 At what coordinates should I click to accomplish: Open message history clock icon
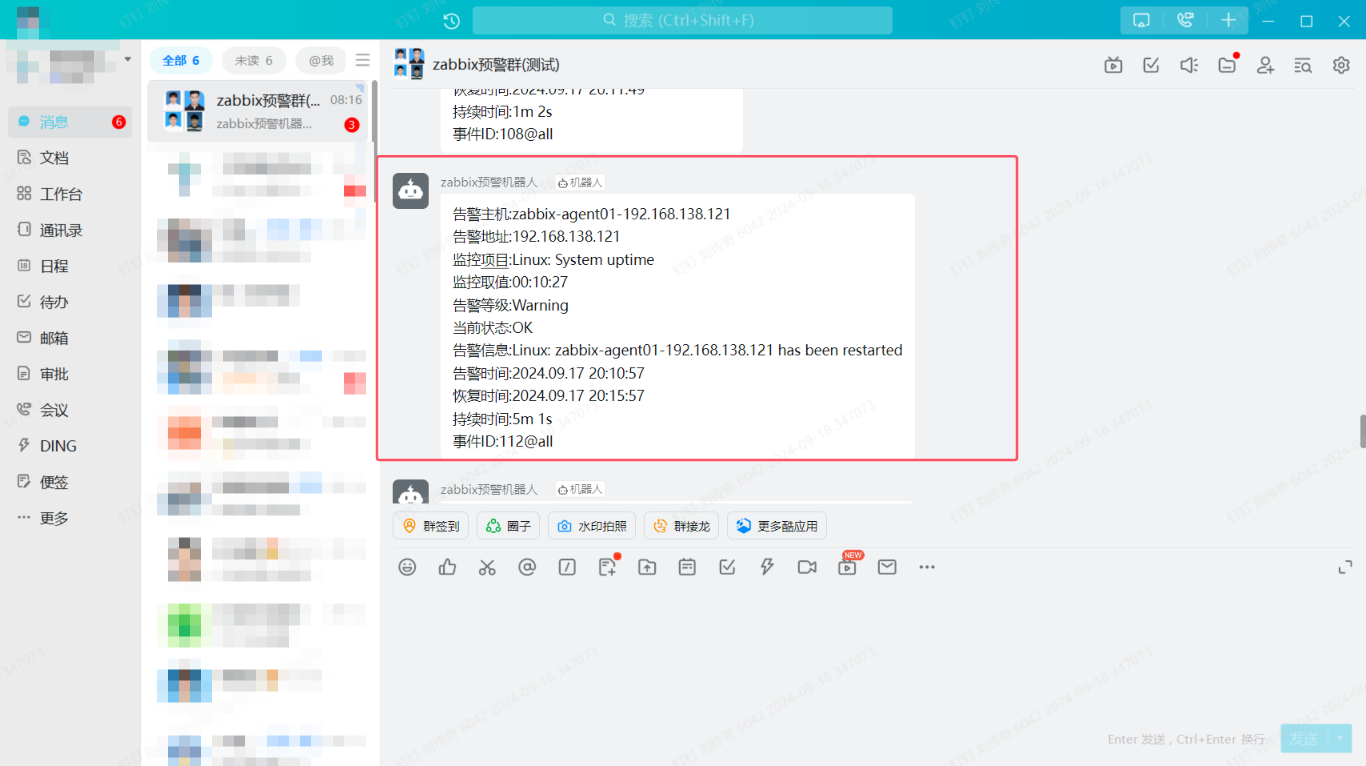pos(451,21)
